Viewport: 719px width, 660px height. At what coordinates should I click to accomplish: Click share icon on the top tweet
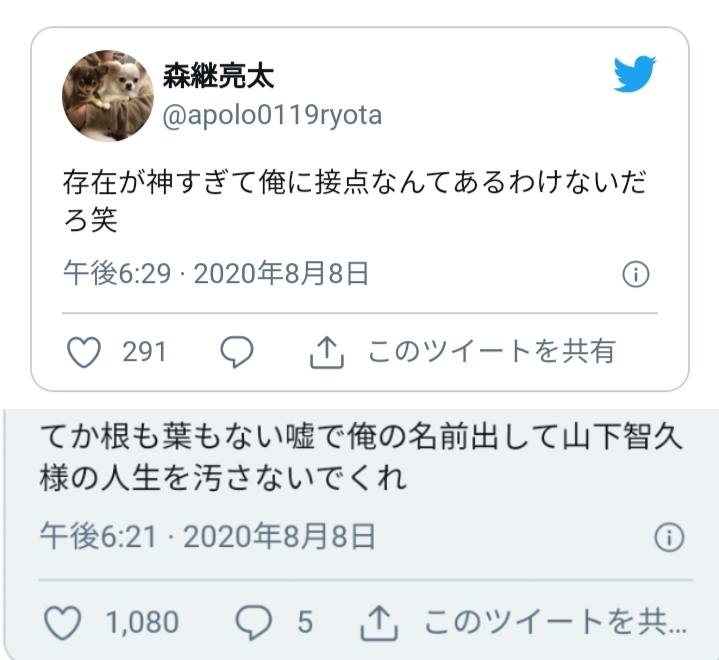point(326,352)
